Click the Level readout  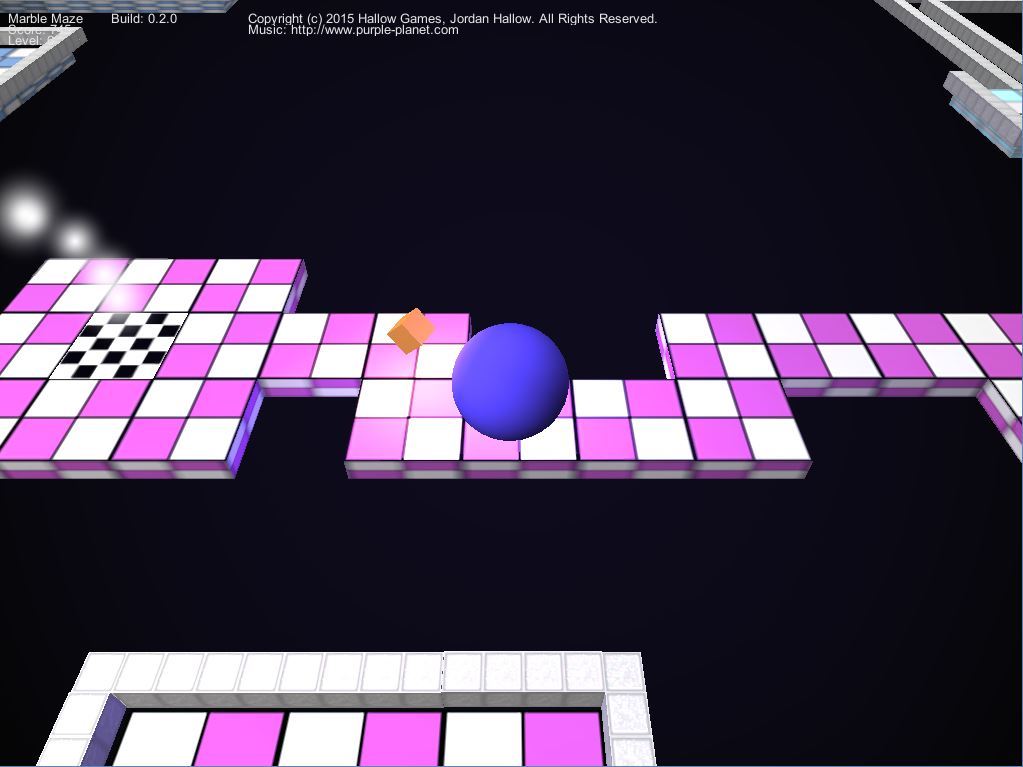point(30,41)
